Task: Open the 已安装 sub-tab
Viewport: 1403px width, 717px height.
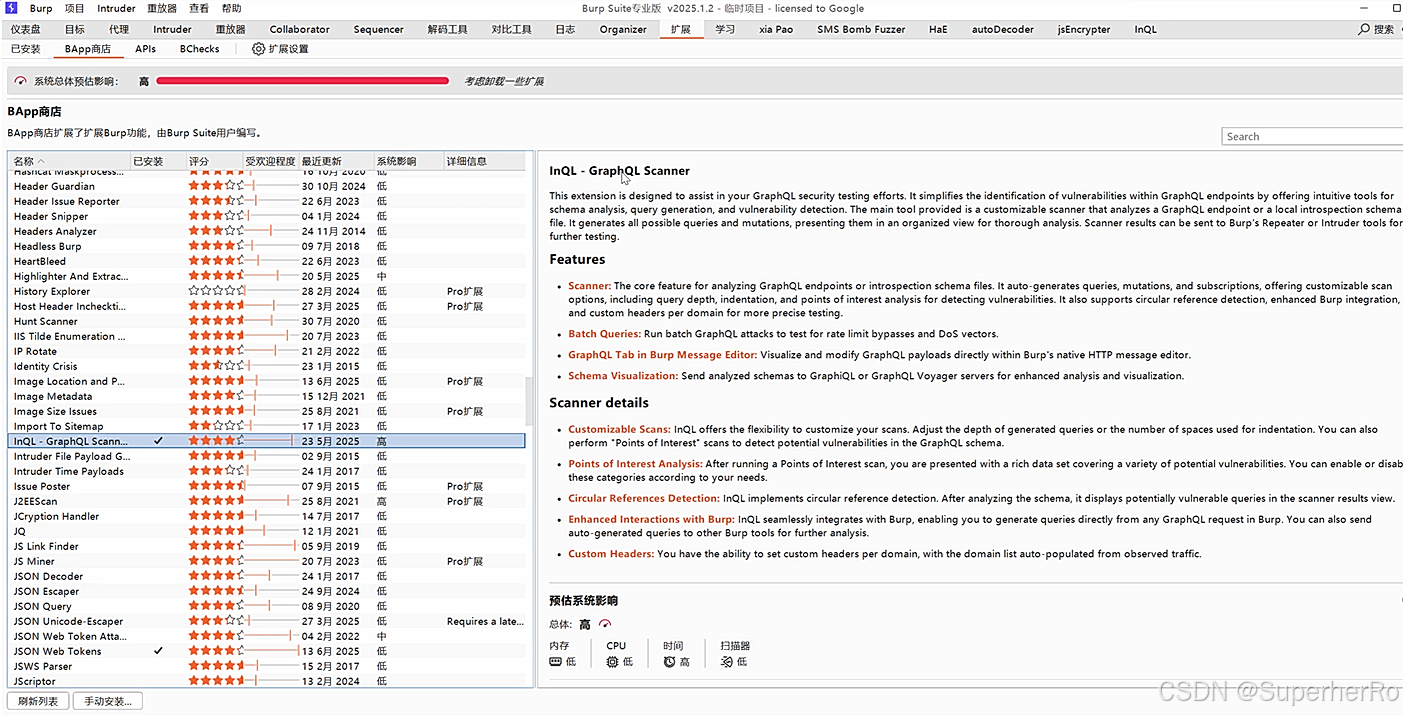Action: coord(26,49)
